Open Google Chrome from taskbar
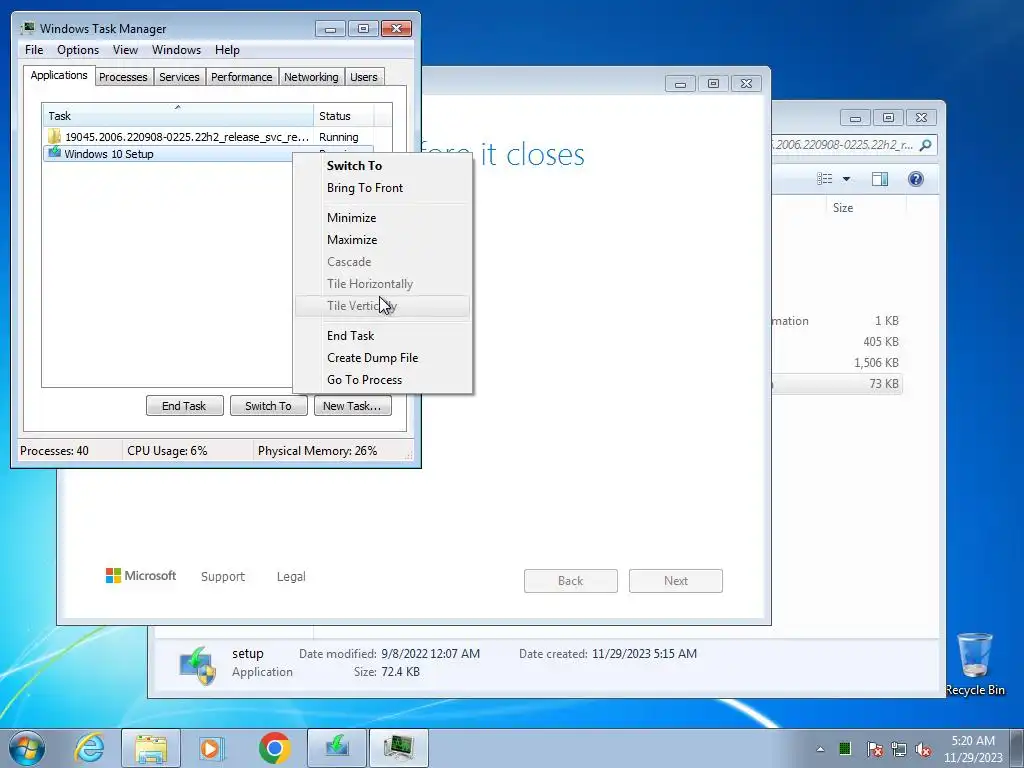 pyautogui.click(x=274, y=748)
